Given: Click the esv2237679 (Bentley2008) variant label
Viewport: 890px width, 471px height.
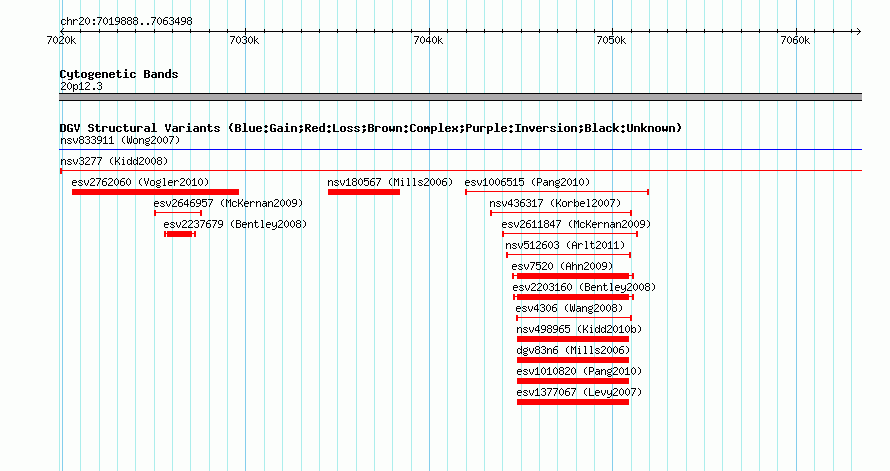Looking at the screenshot, I should coord(235,224).
